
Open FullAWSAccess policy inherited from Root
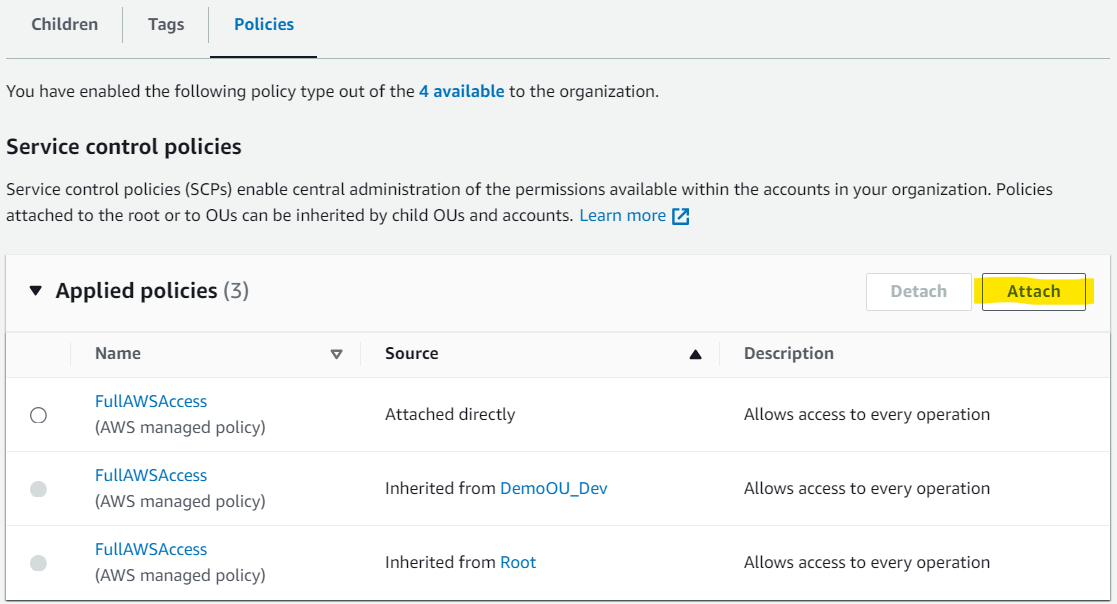(151, 549)
